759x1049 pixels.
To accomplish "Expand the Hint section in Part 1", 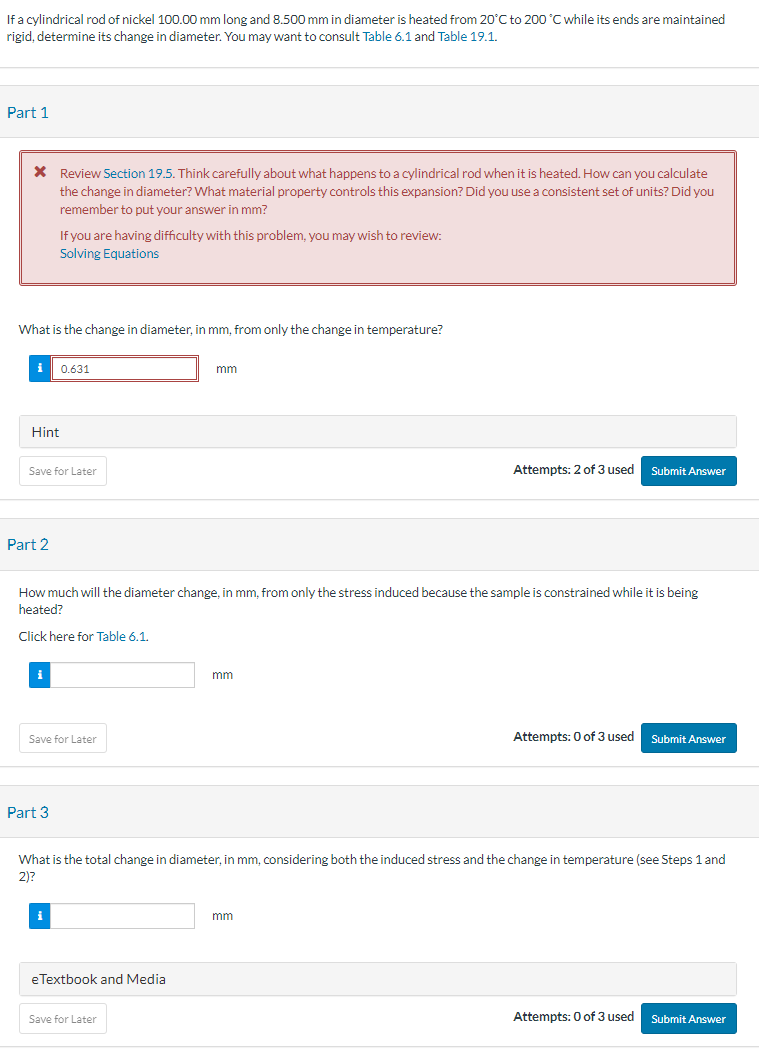I will pyautogui.click(x=378, y=432).
